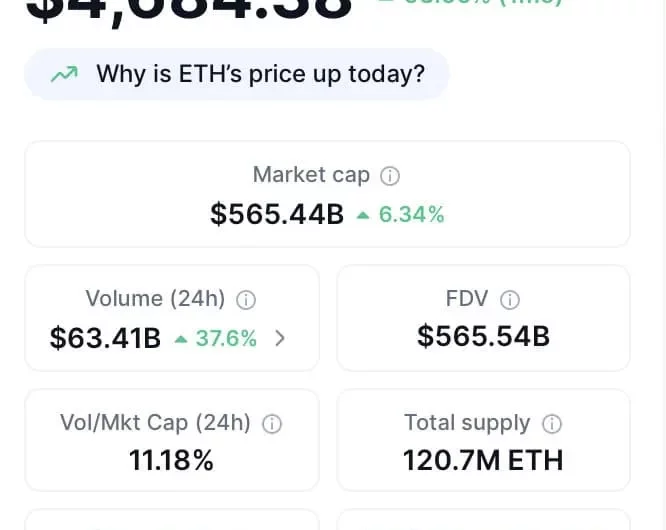Click the green up-triangle beside 37.6%
This screenshot has height=530, width=666.
pyautogui.click(x=180, y=339)
